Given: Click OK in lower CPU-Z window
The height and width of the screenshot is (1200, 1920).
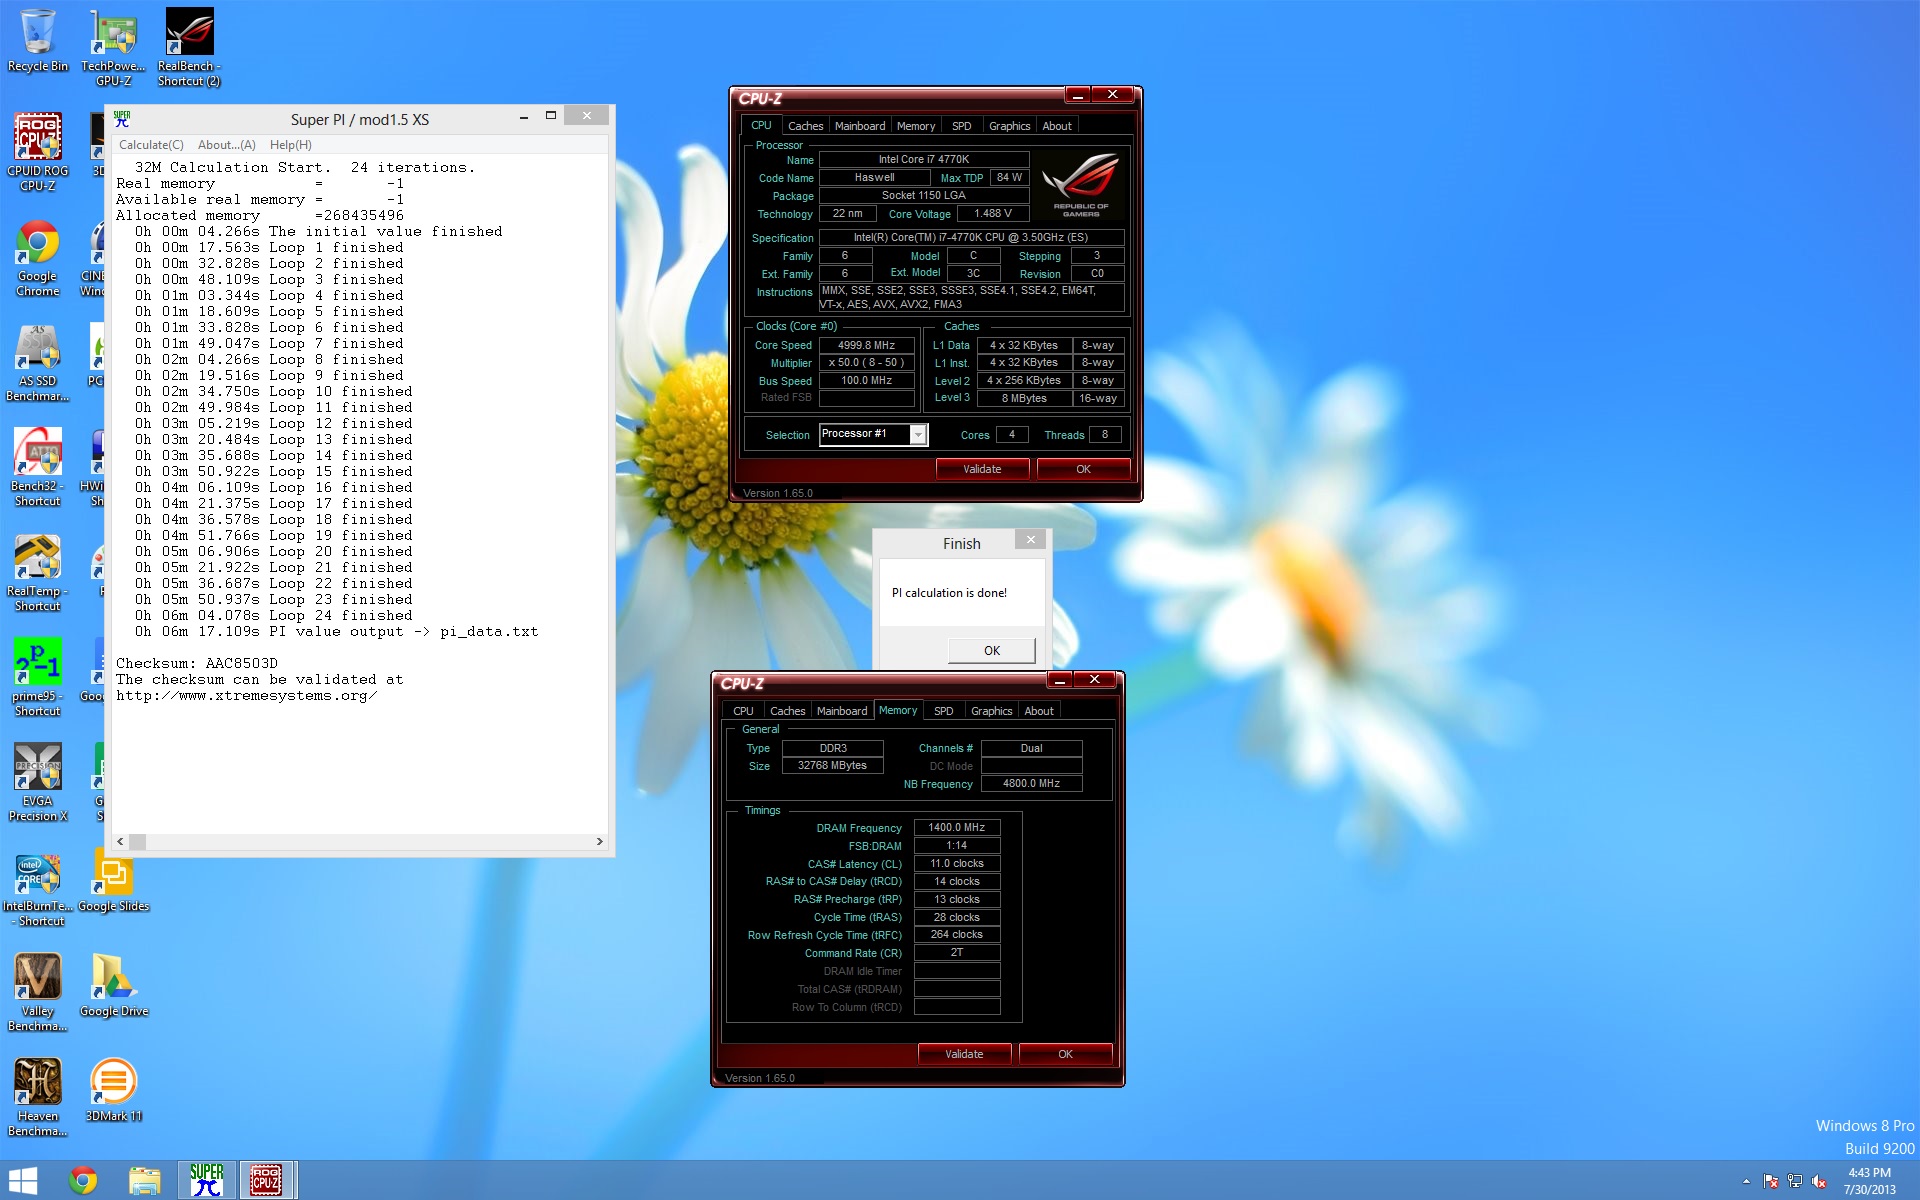Looking at the screenshot, I should coord(1065,1054).
